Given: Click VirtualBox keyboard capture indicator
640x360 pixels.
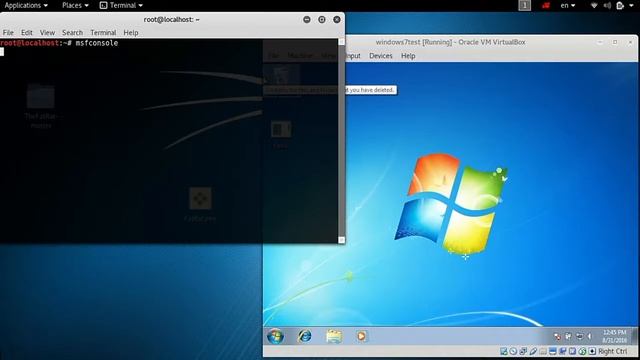Looking at the screenshot, I should (592, 351).
